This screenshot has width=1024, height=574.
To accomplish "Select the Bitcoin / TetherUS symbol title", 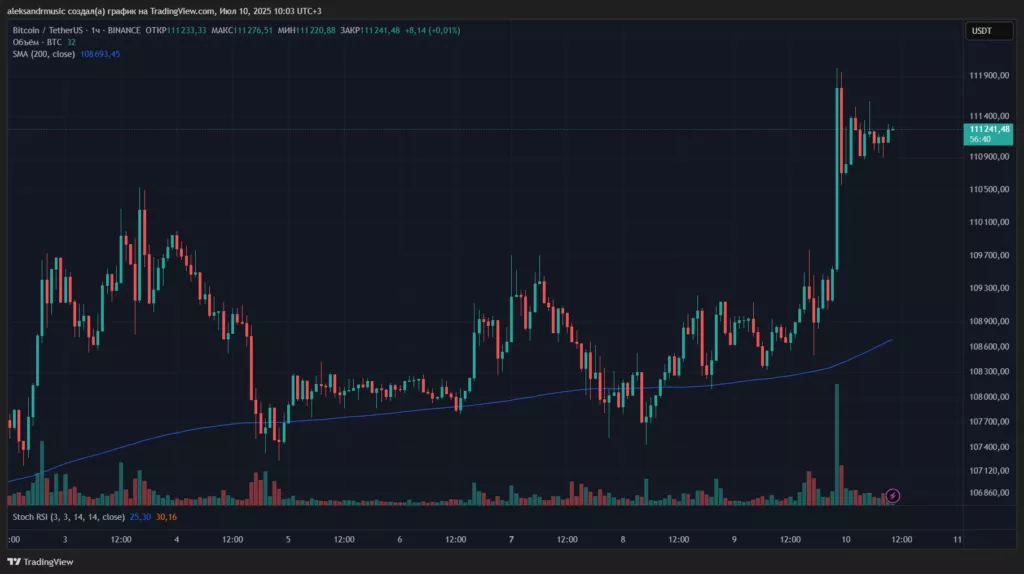I will tap(48, 30).
